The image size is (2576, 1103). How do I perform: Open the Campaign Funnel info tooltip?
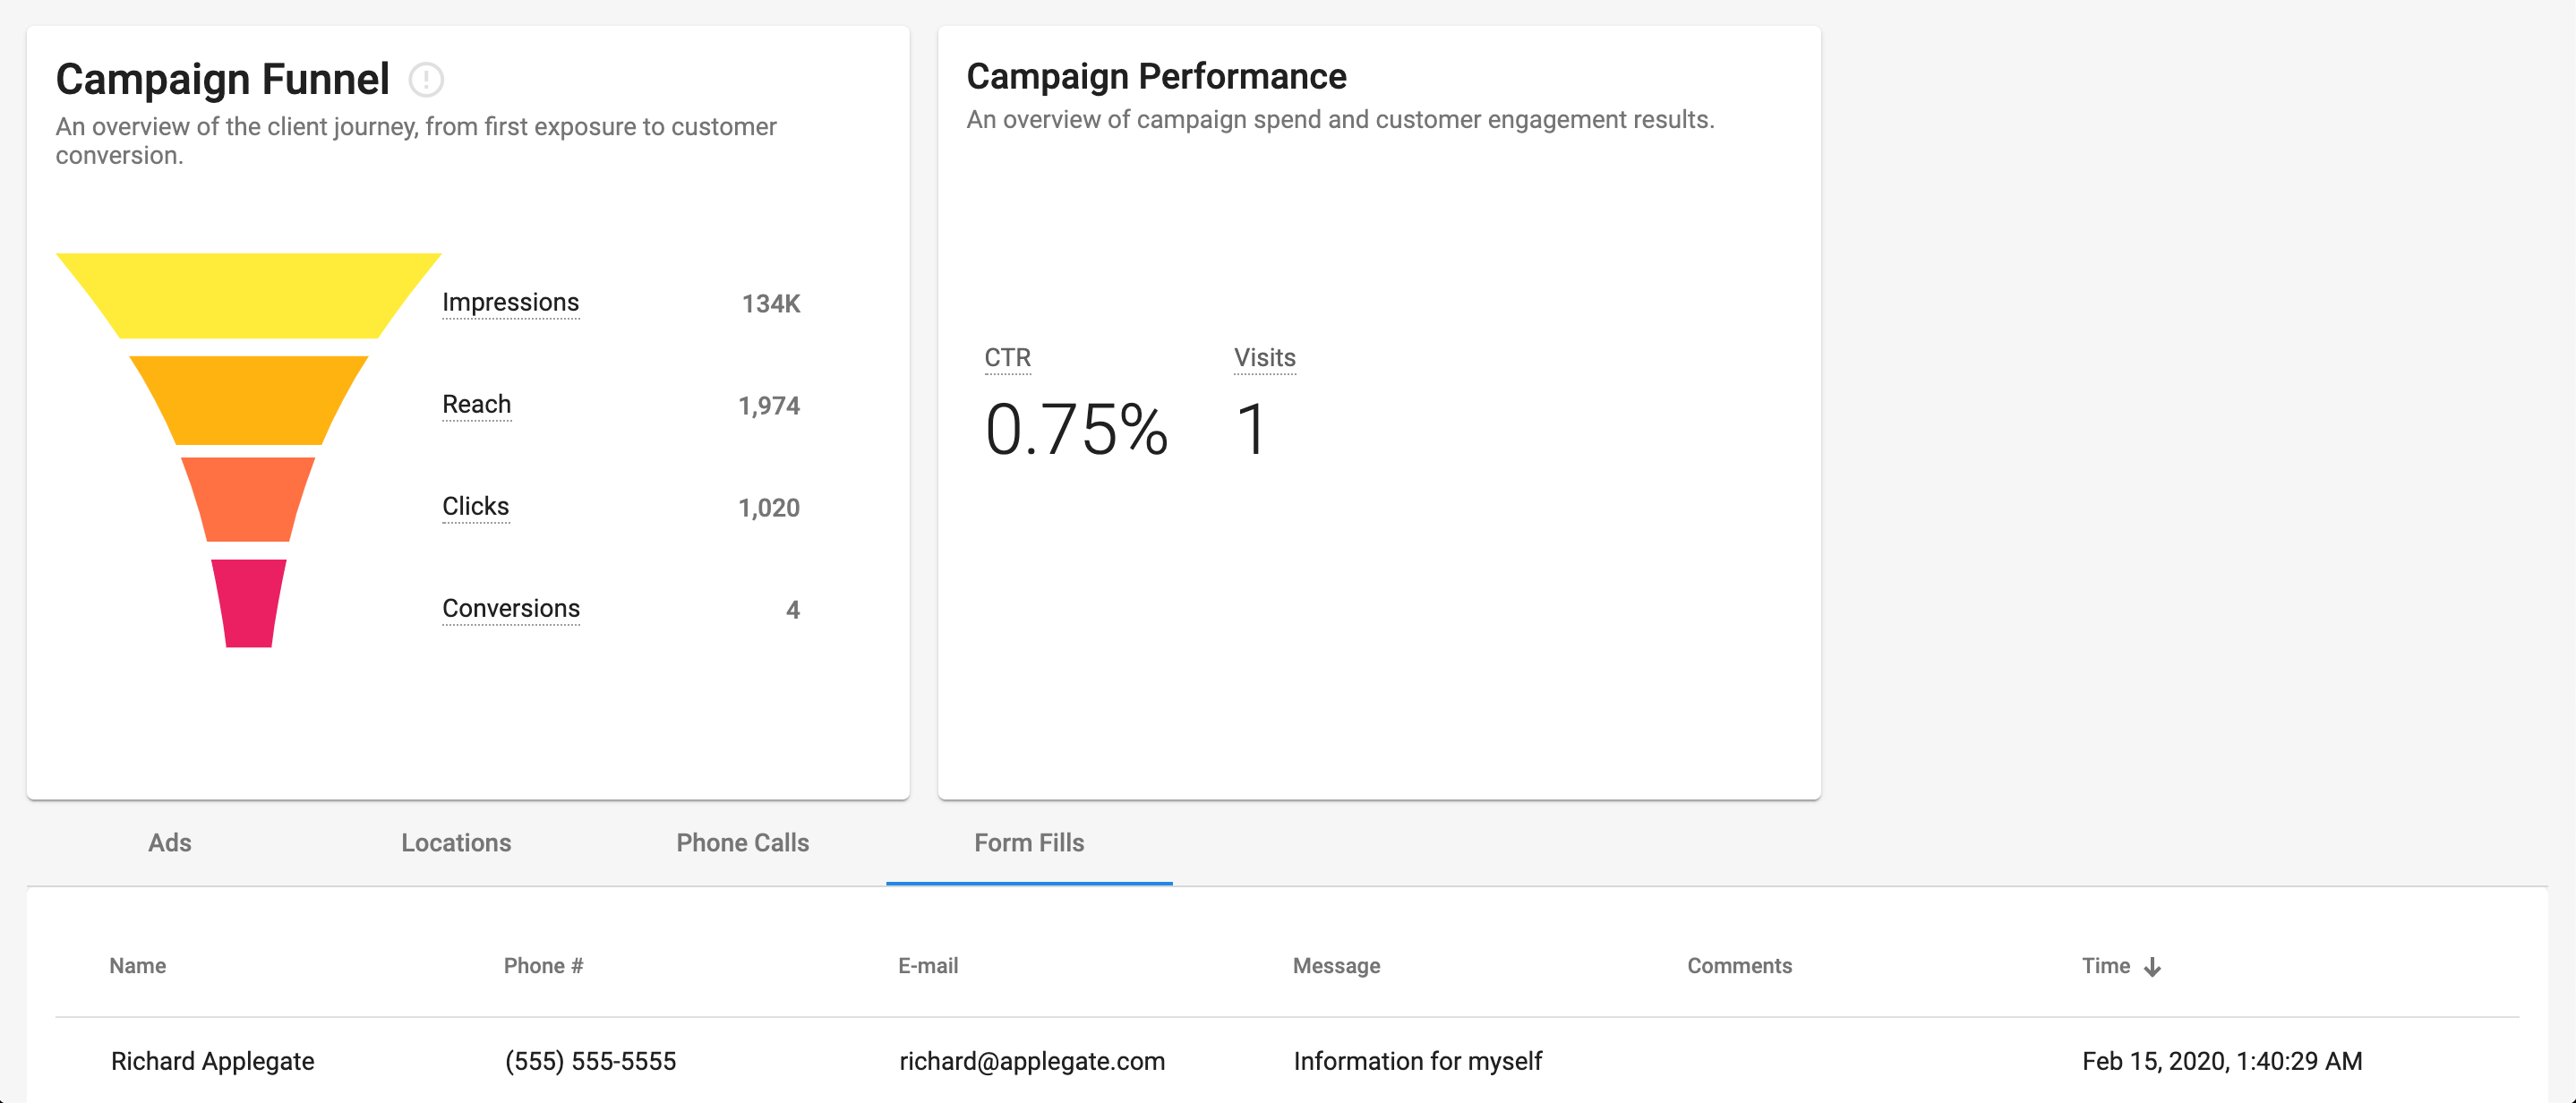(x=426, y=79)
